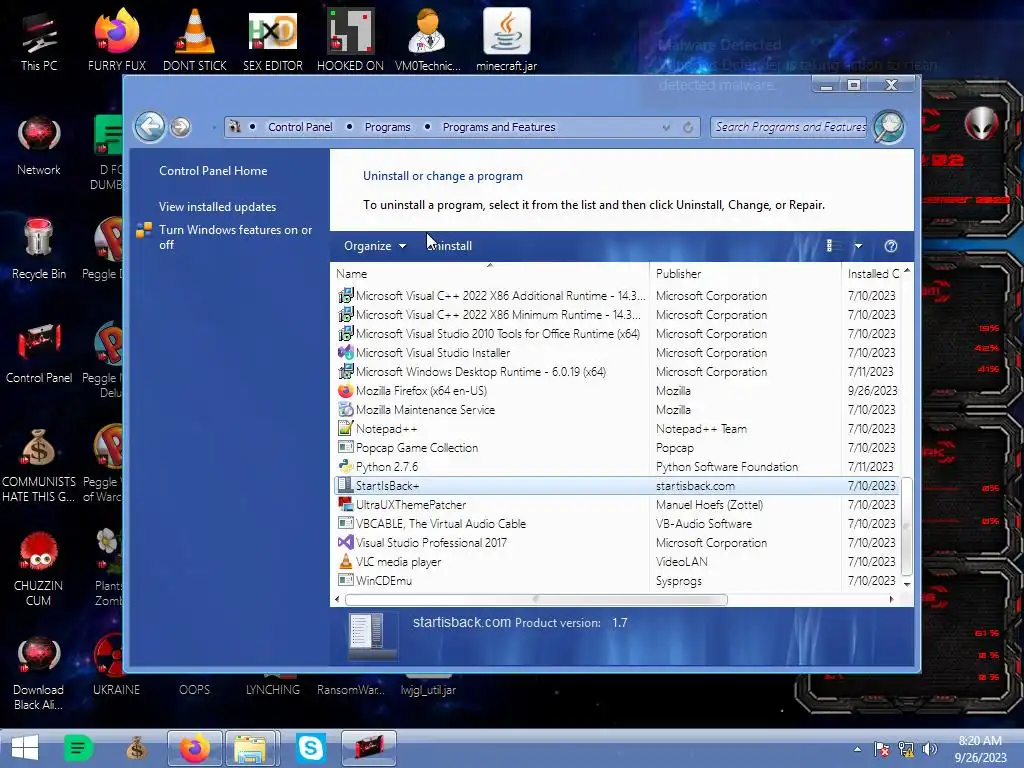
Task: Click the network tray icon with warning
Action: pos(906,749)
